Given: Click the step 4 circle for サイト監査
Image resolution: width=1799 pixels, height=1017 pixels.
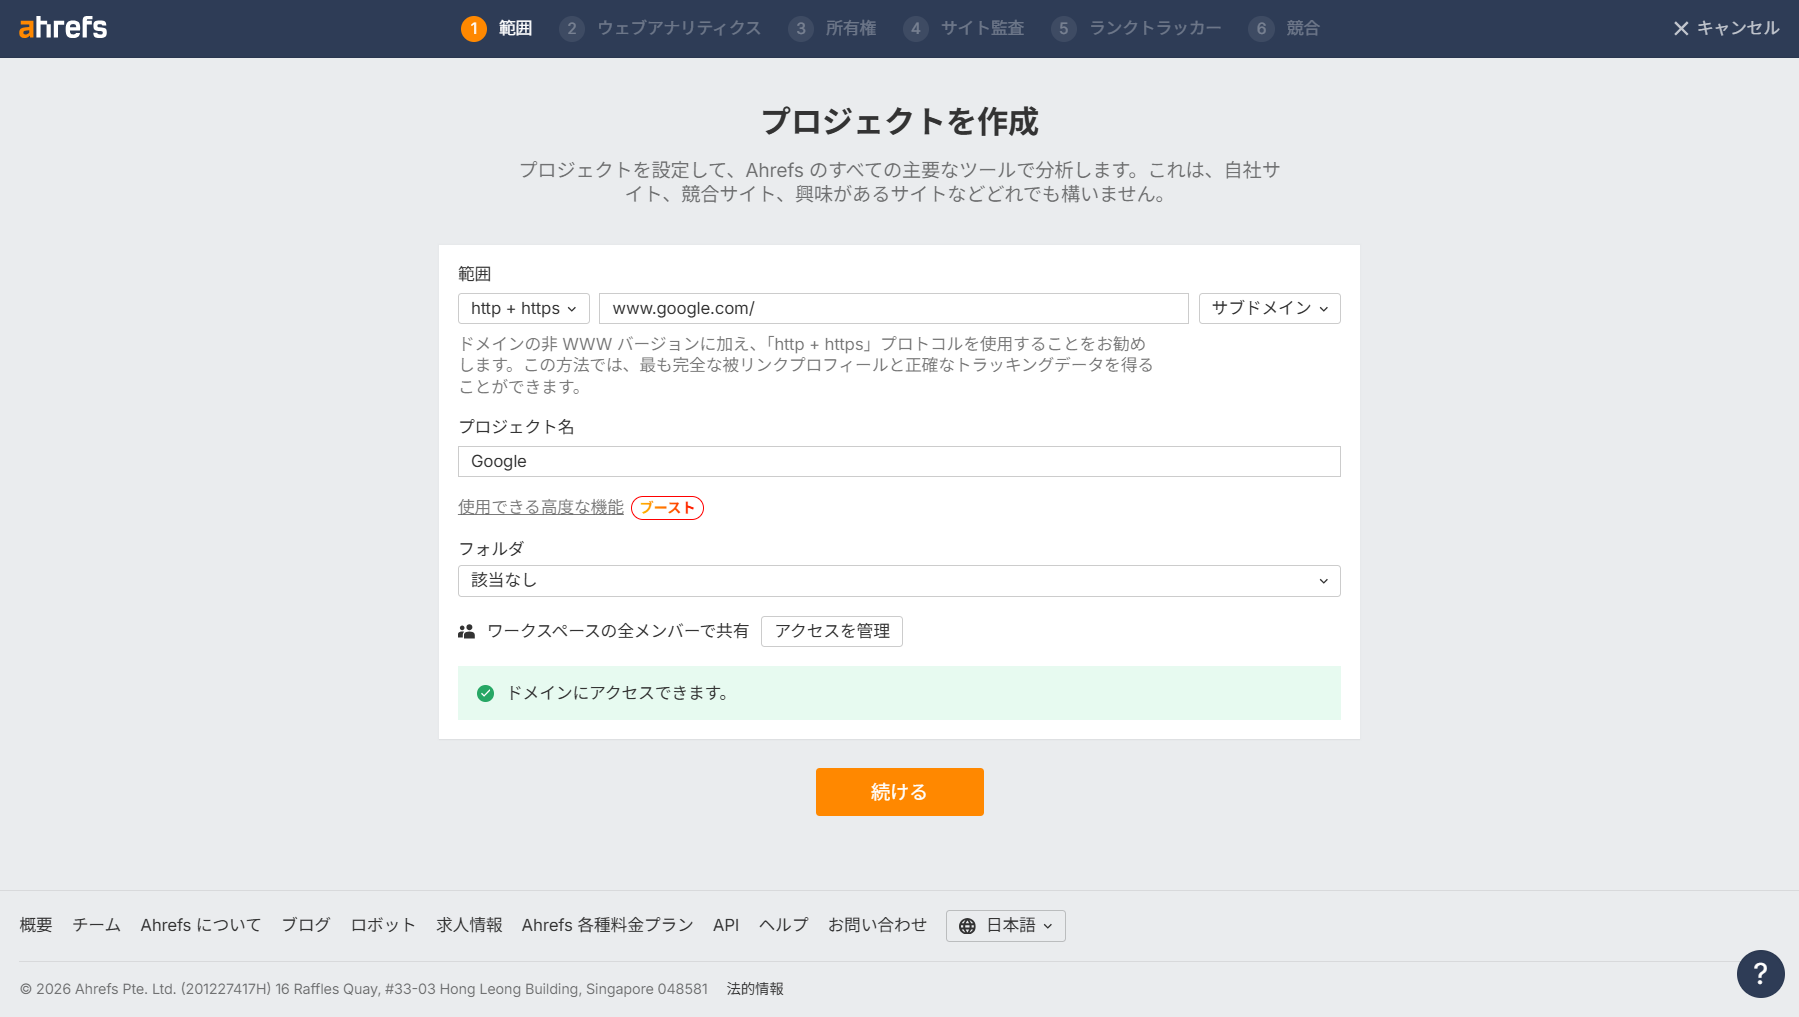Looking at the screenshot, I should tap(915, 29).
